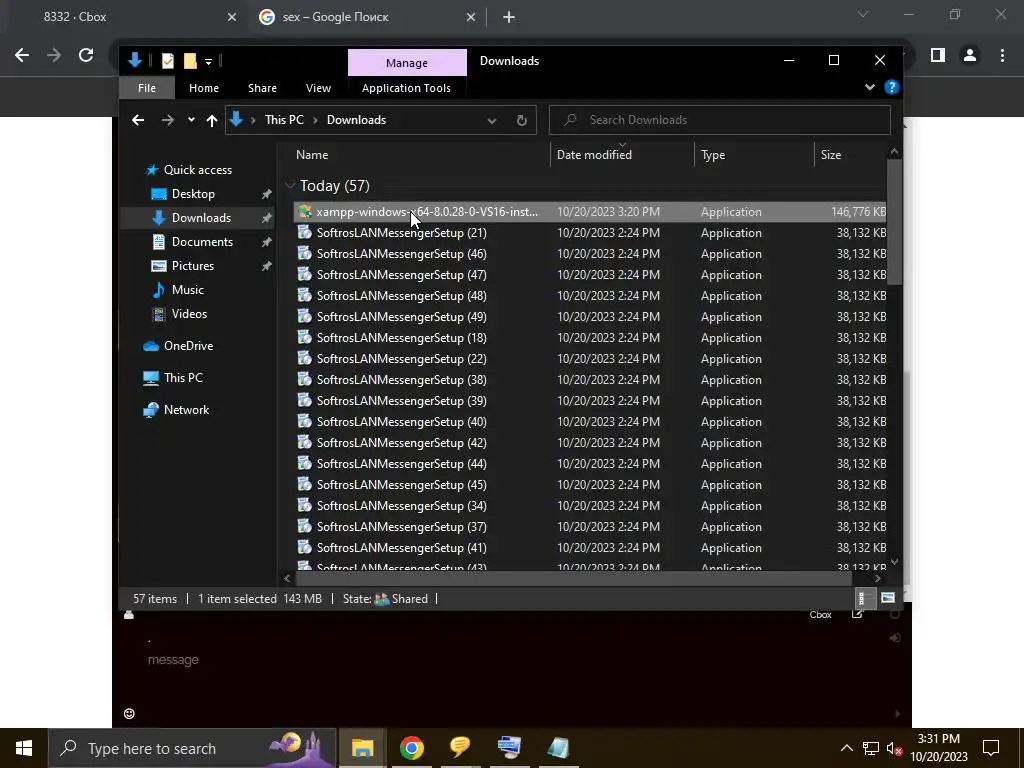Go back in Explorer navigation
This screenshot has width=1024, height=768.
[138, 120]
